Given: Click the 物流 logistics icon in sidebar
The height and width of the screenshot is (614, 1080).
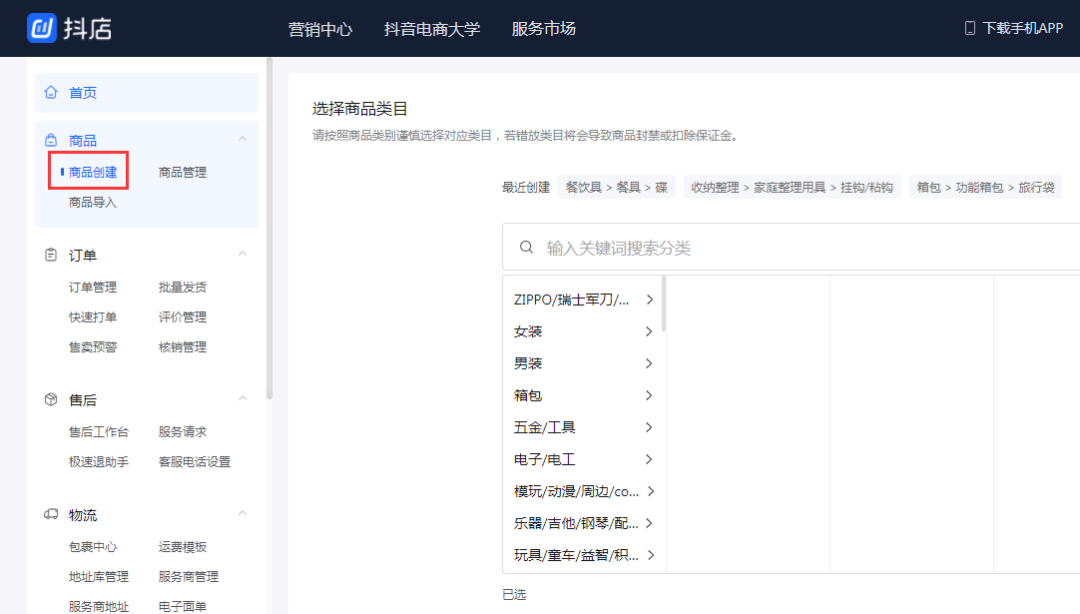Looking at the screenshot, I should [50, 514].
